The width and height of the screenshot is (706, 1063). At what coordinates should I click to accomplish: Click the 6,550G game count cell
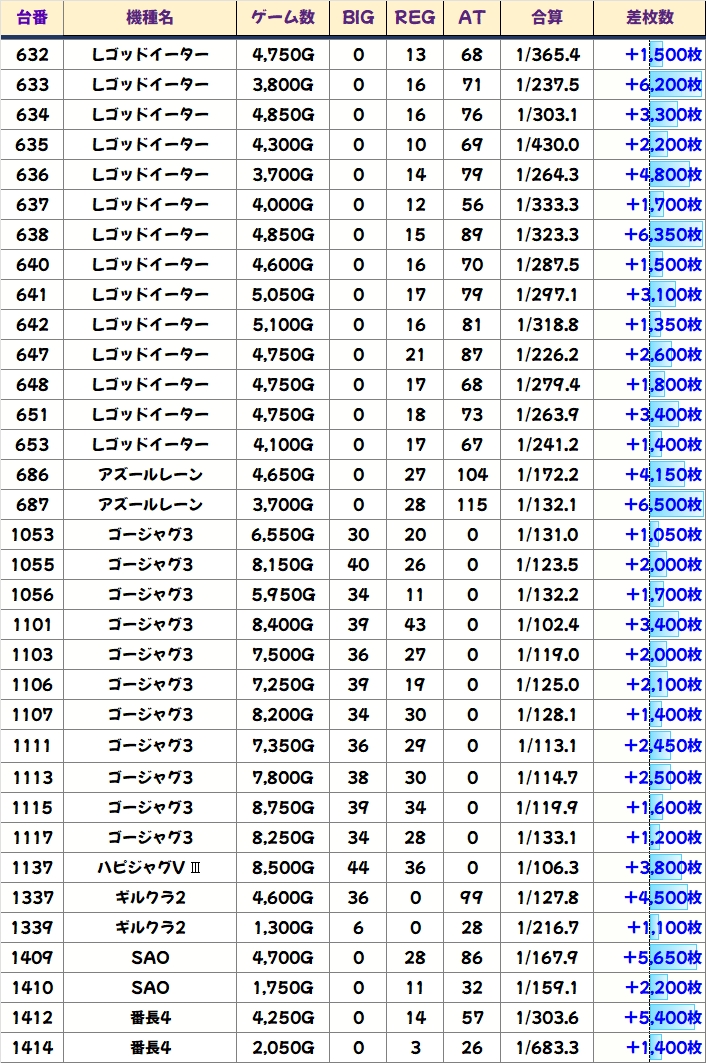click(x=283, y=535)
